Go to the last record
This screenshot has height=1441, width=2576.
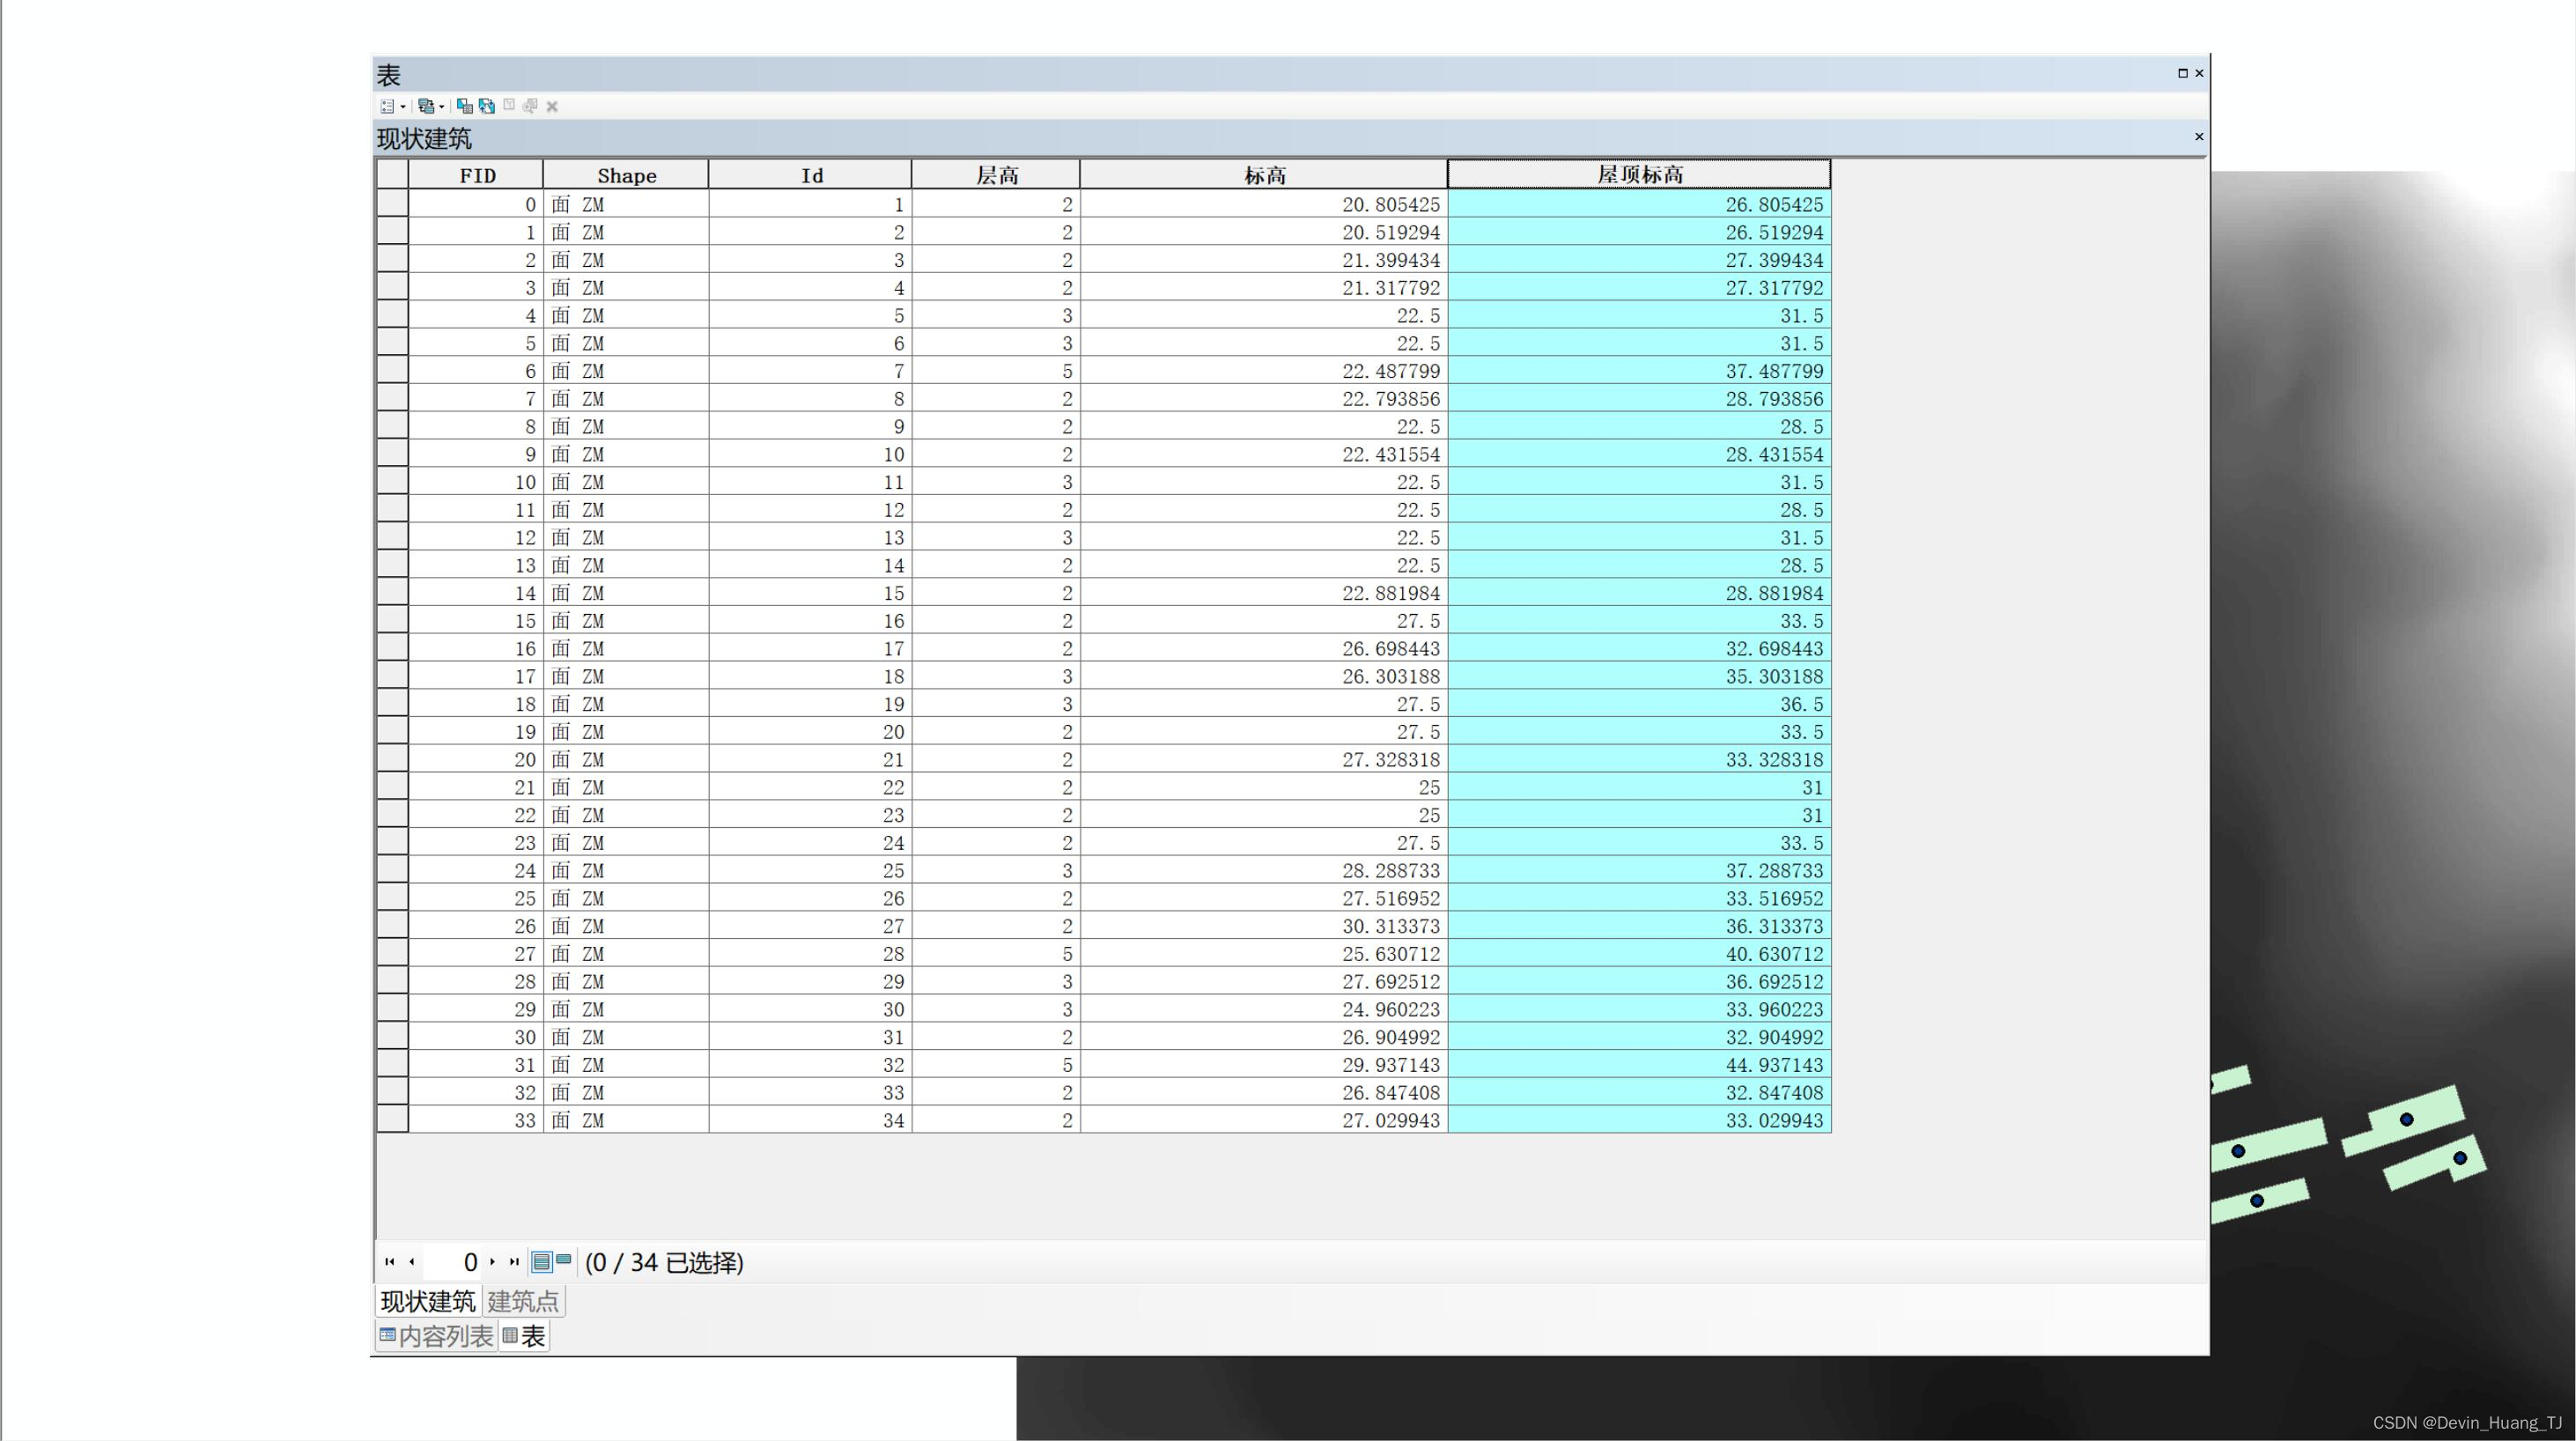point(514,1262)
